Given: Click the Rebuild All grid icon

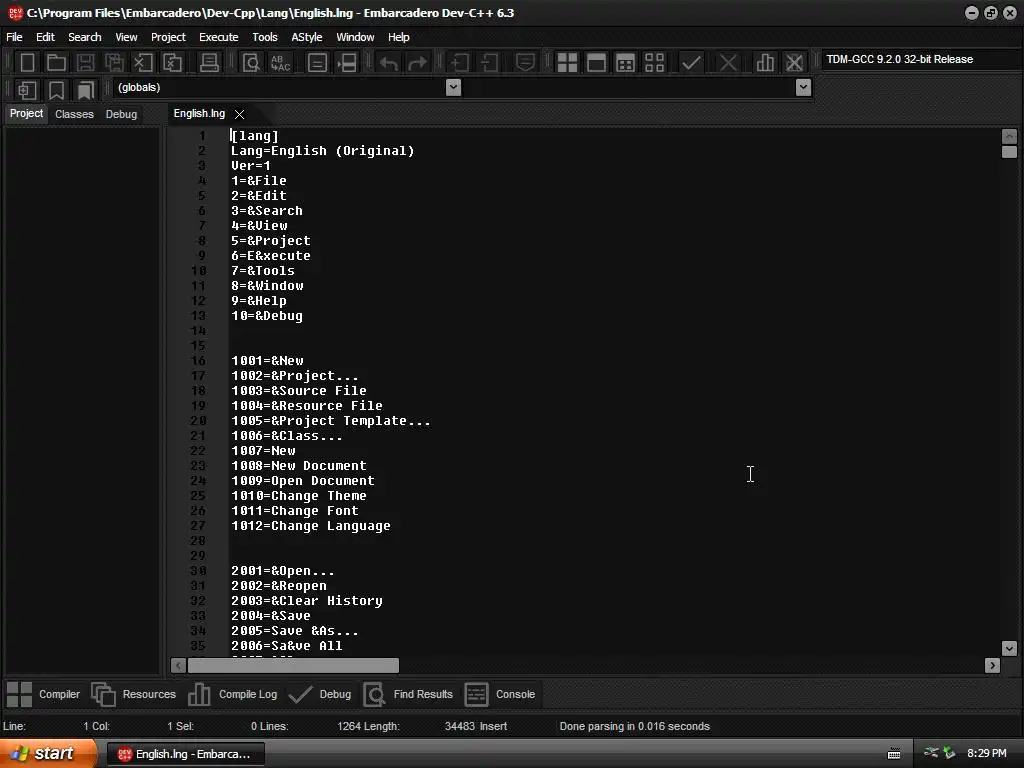Looking at the screenshot, I should [654, 63].
